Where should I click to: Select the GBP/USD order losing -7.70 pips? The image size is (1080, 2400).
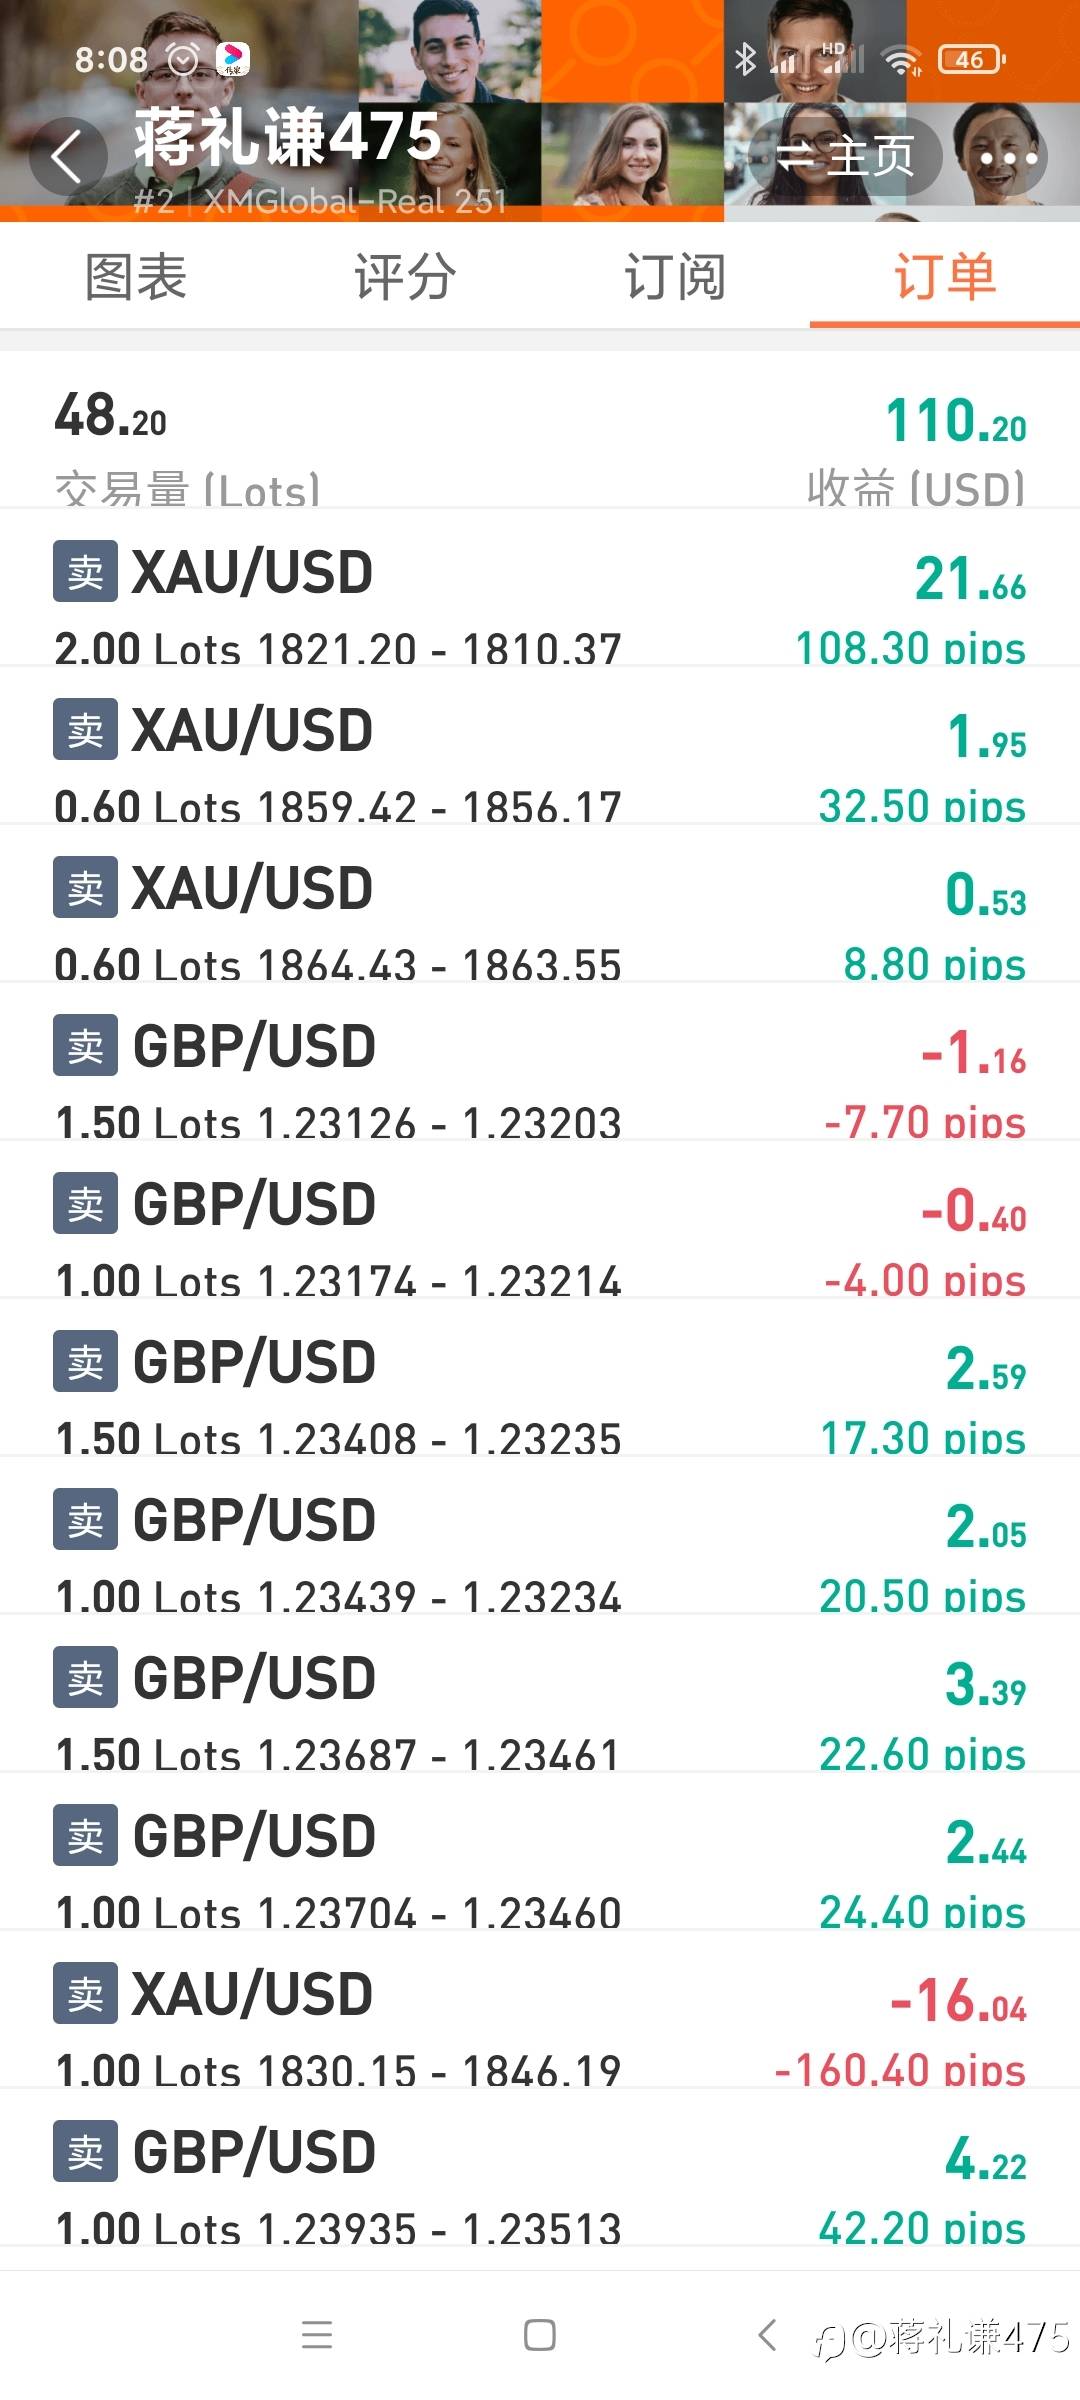540,1080
